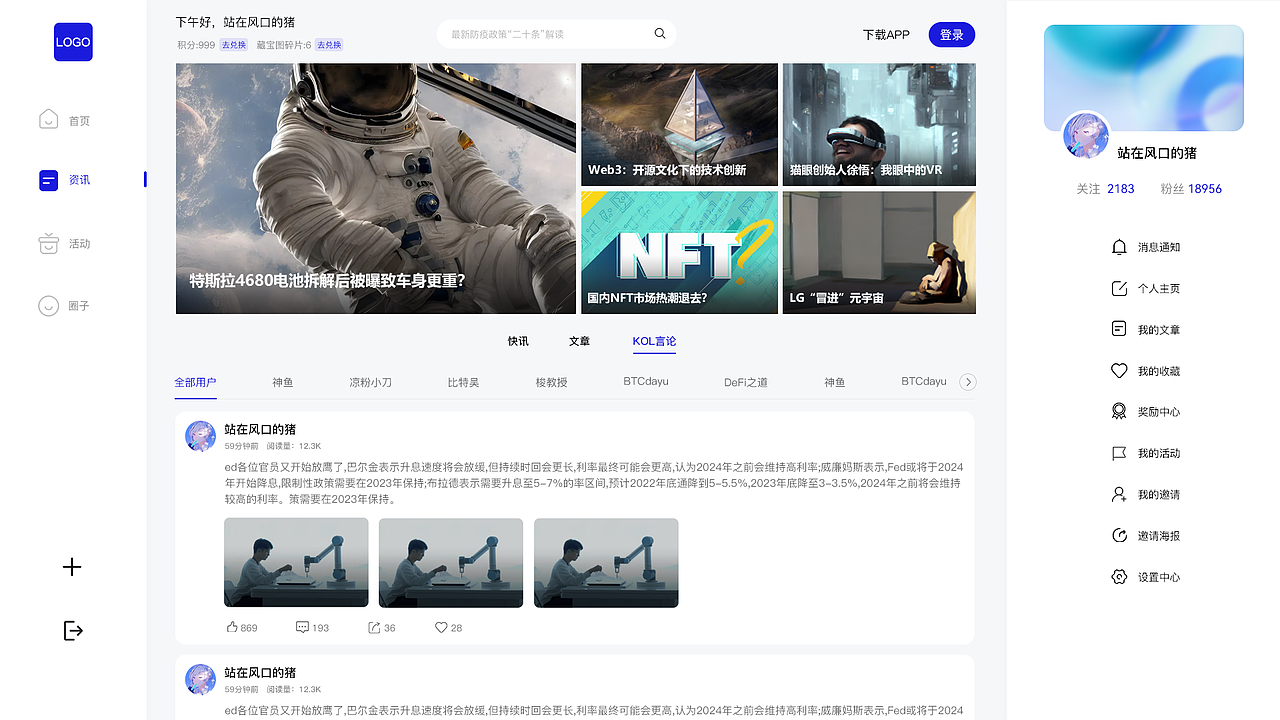Open 猫眼创始人徐悟 VR article thumbnail
Image resolution: width=1280 pixels, height=720 pixels.
[x=879, y=125]
